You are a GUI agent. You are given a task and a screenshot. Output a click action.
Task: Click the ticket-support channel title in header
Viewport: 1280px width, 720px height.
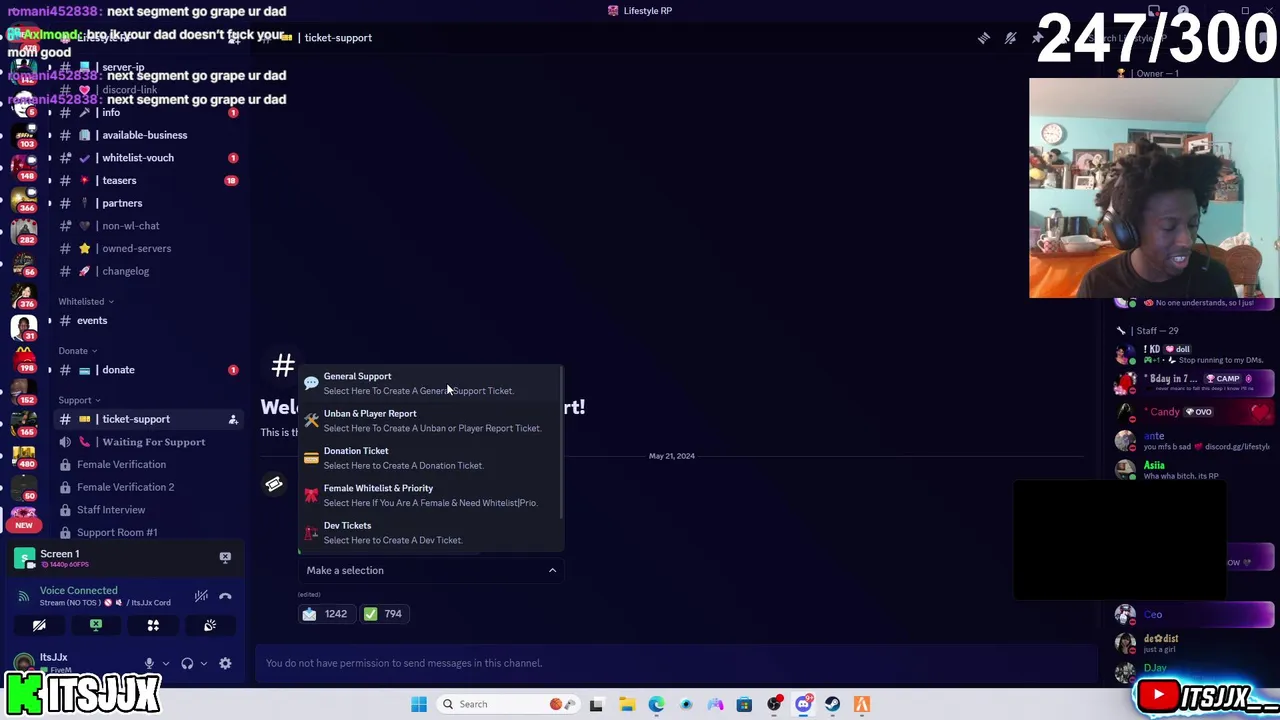pos(338,38)
